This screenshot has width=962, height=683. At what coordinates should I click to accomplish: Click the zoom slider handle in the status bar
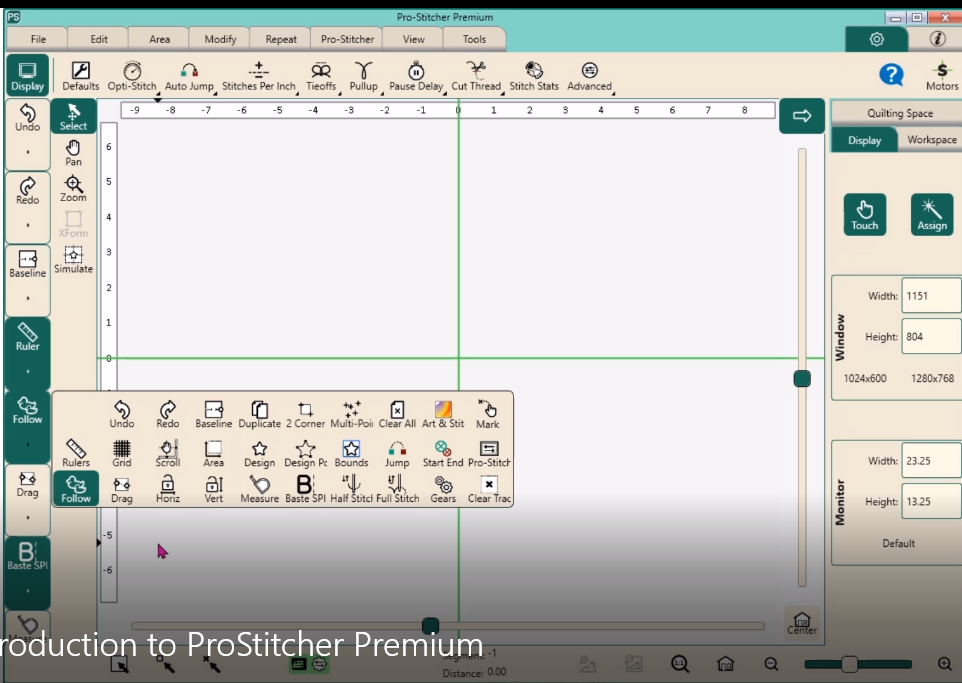coord(849,664)
